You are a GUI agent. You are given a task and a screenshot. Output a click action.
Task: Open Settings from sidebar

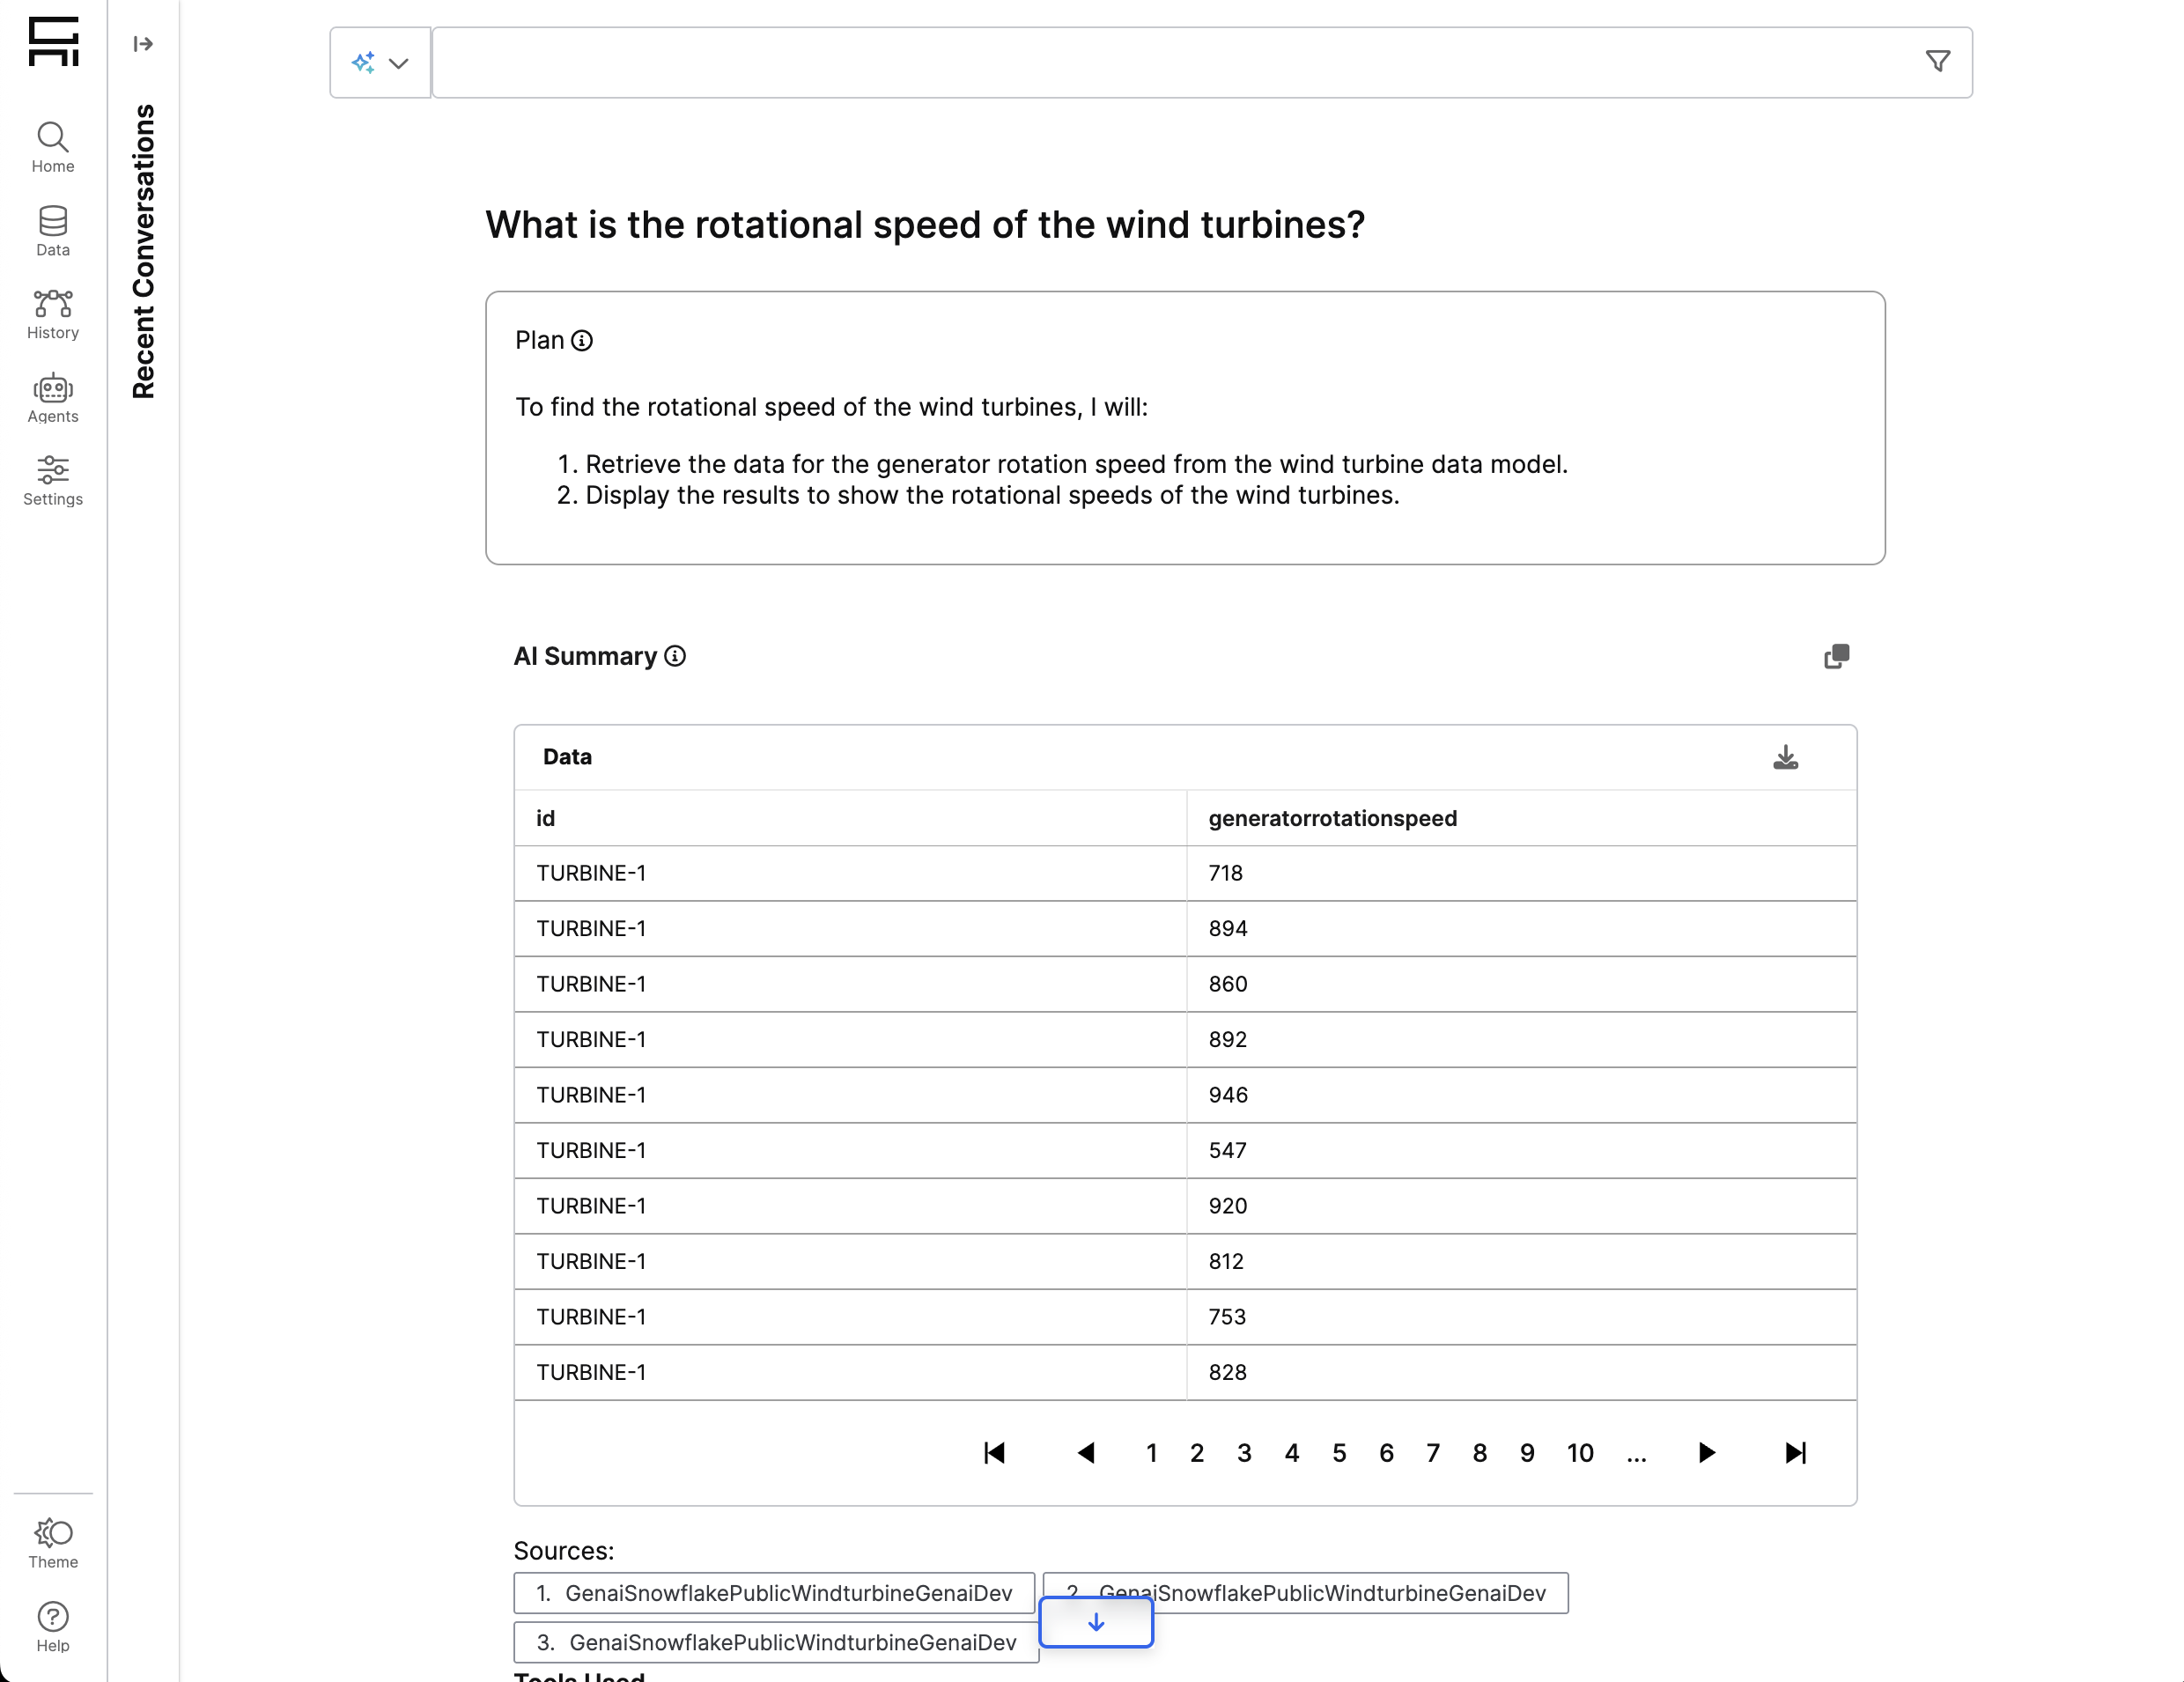[52, 481]
